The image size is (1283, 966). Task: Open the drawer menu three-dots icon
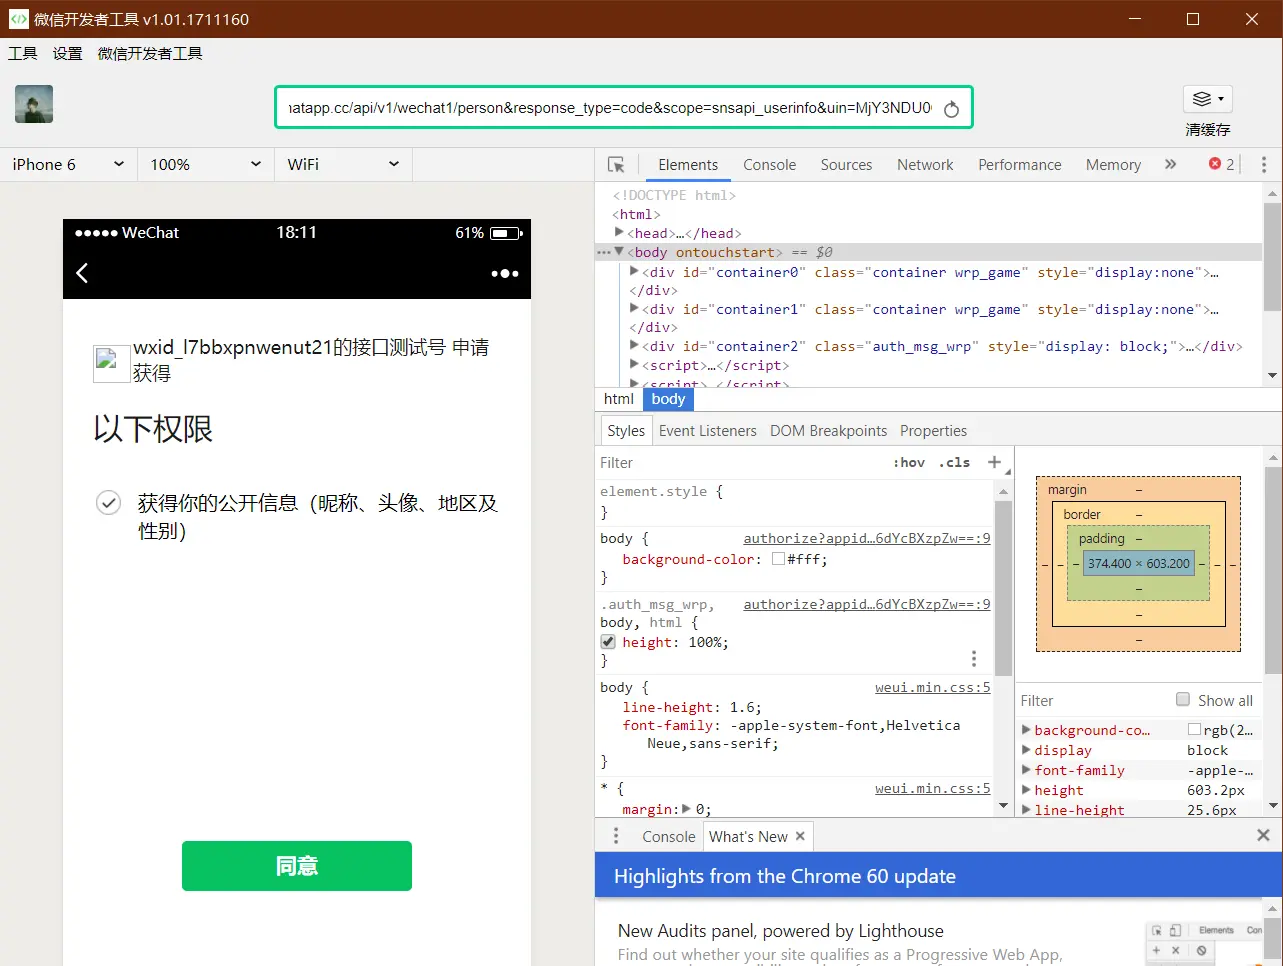pos(616,836)
